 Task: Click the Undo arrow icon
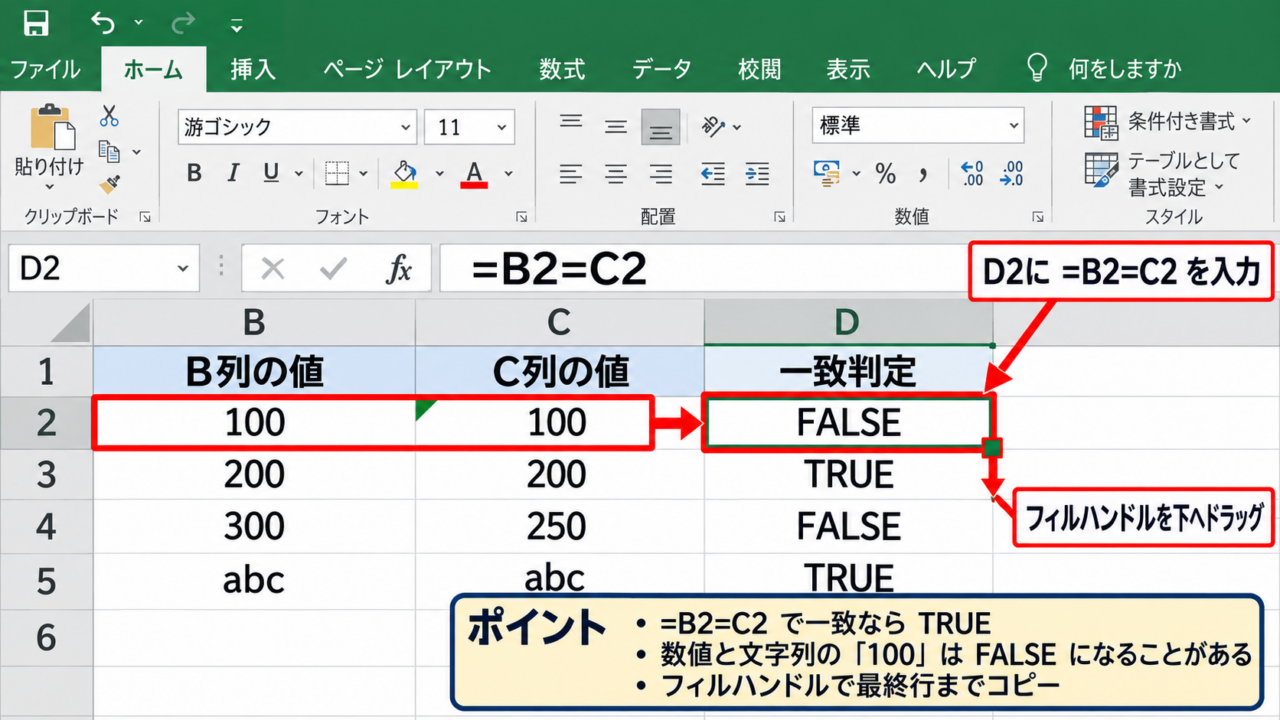104,22
